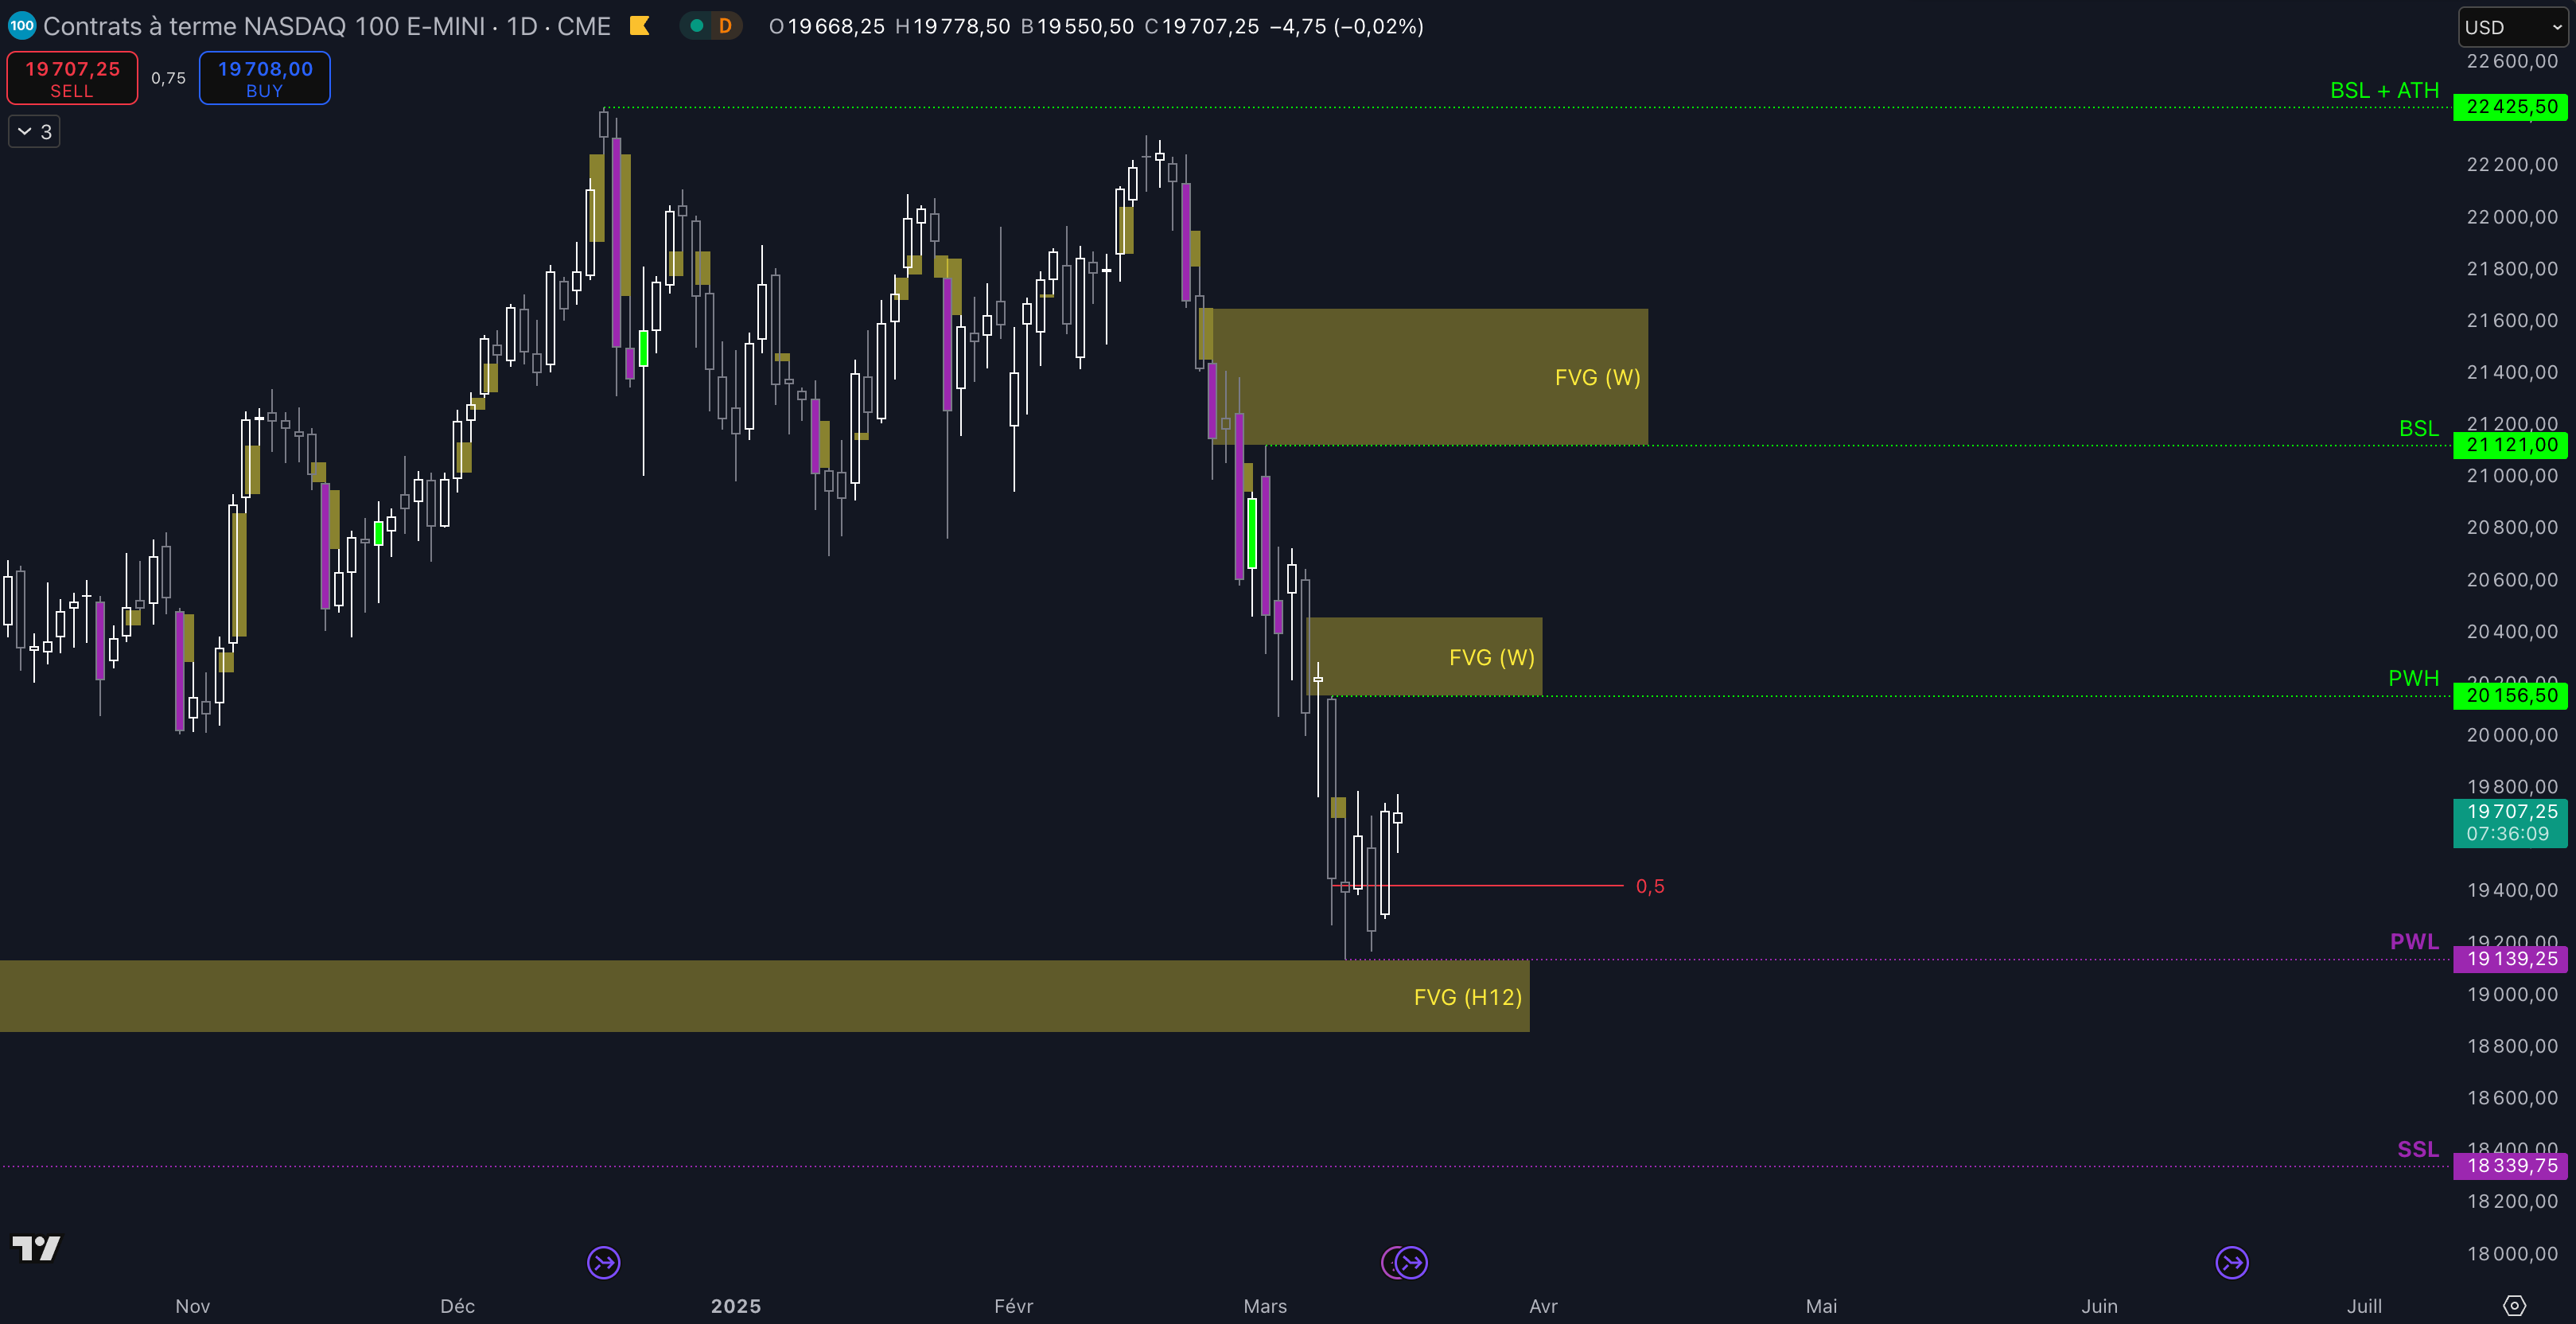The height and width of the screenshot is (1324, 2576).
Task: Click the yellow flag icon beside CME
Action: [640, 26]
